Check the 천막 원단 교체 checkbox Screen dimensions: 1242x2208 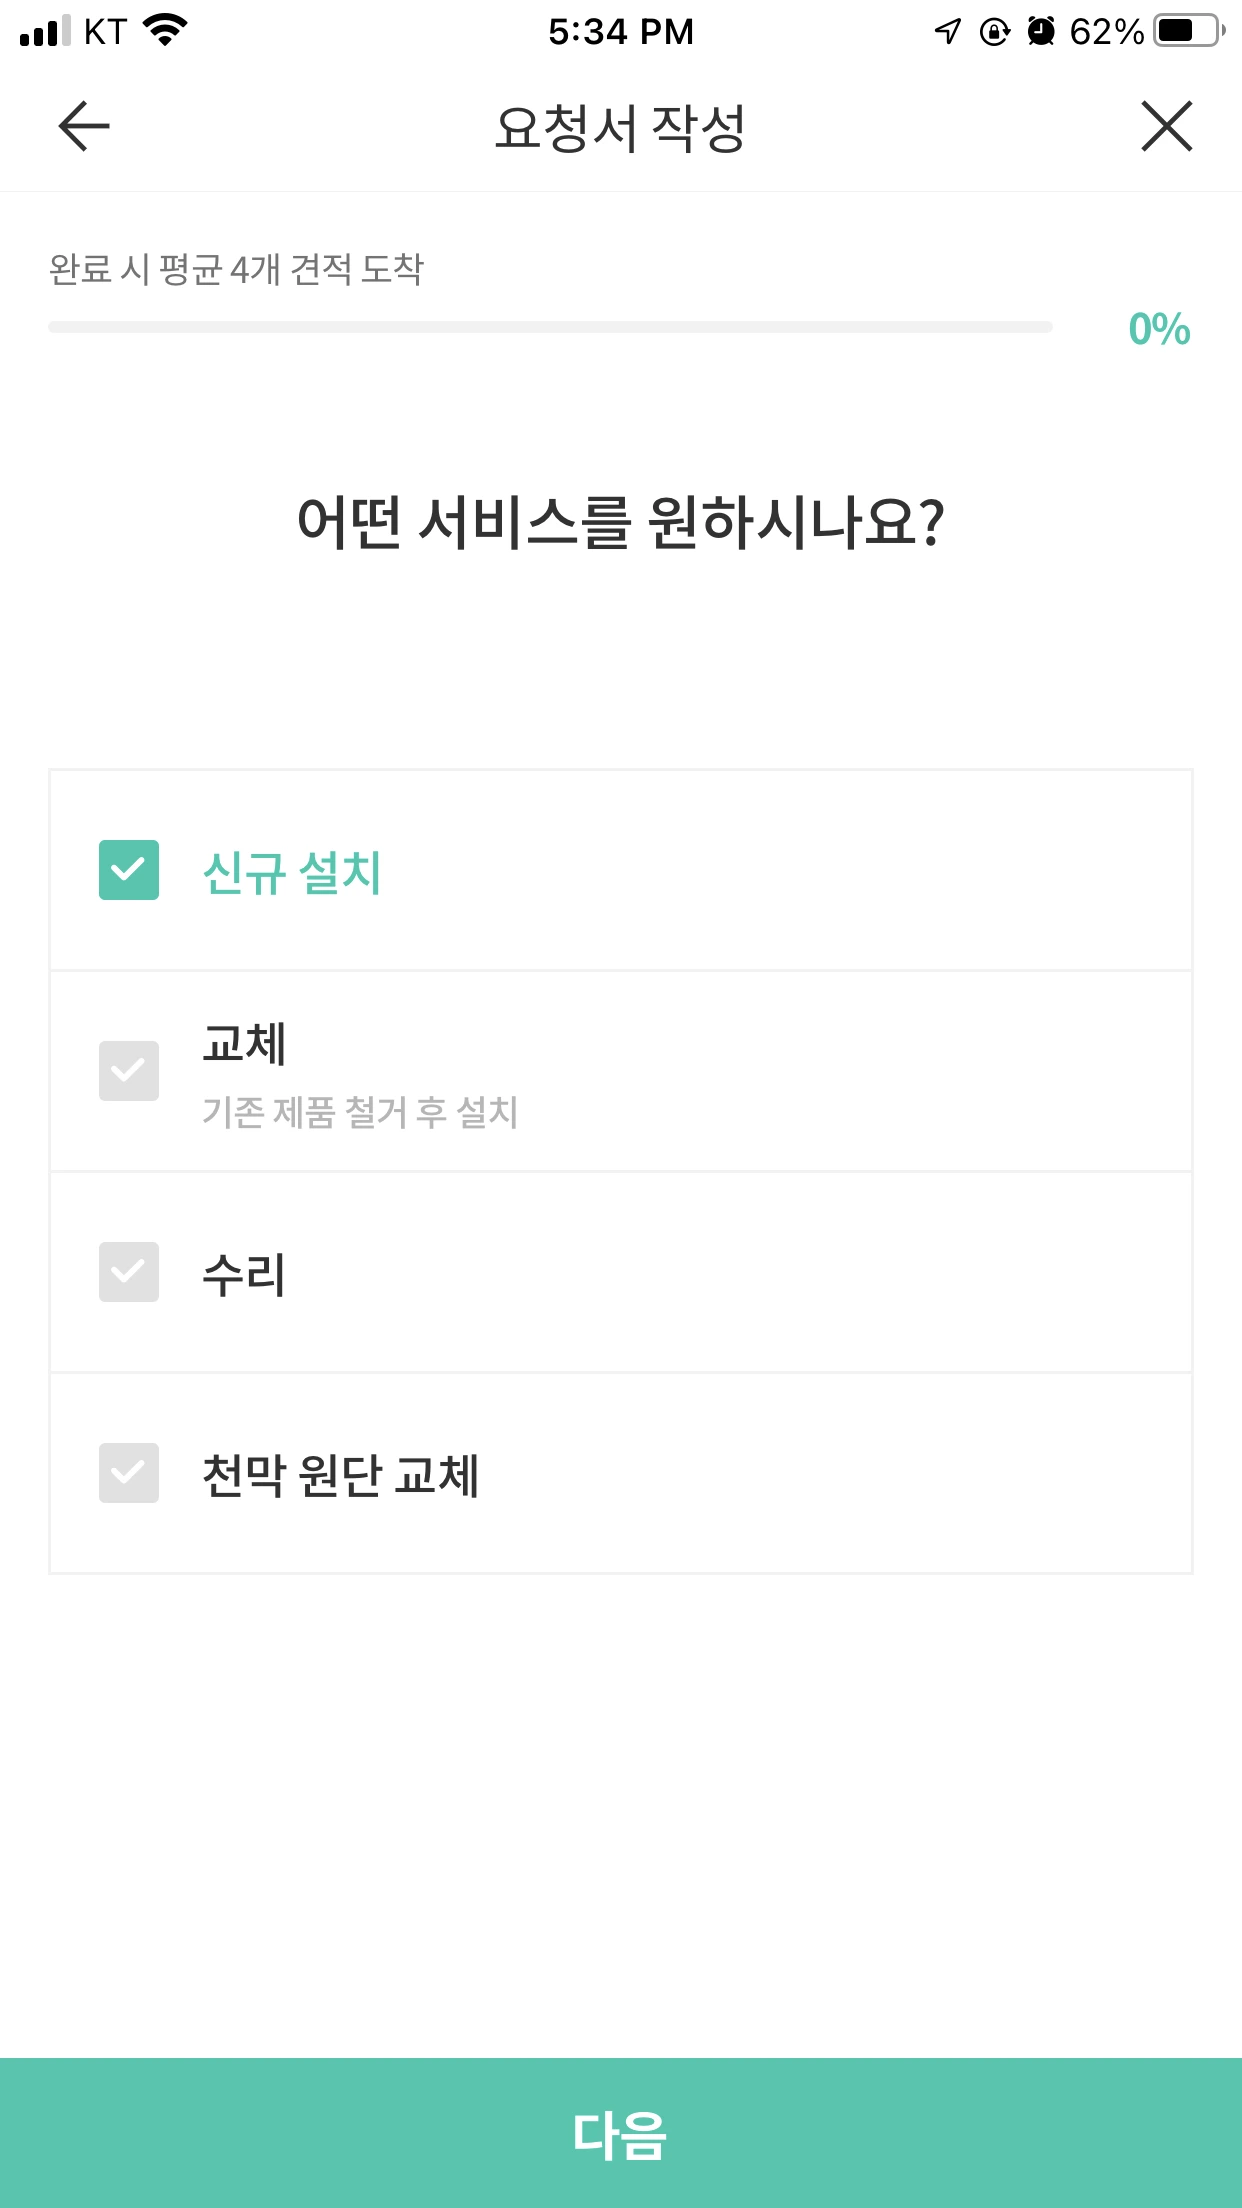click(x=129, y=1473)
